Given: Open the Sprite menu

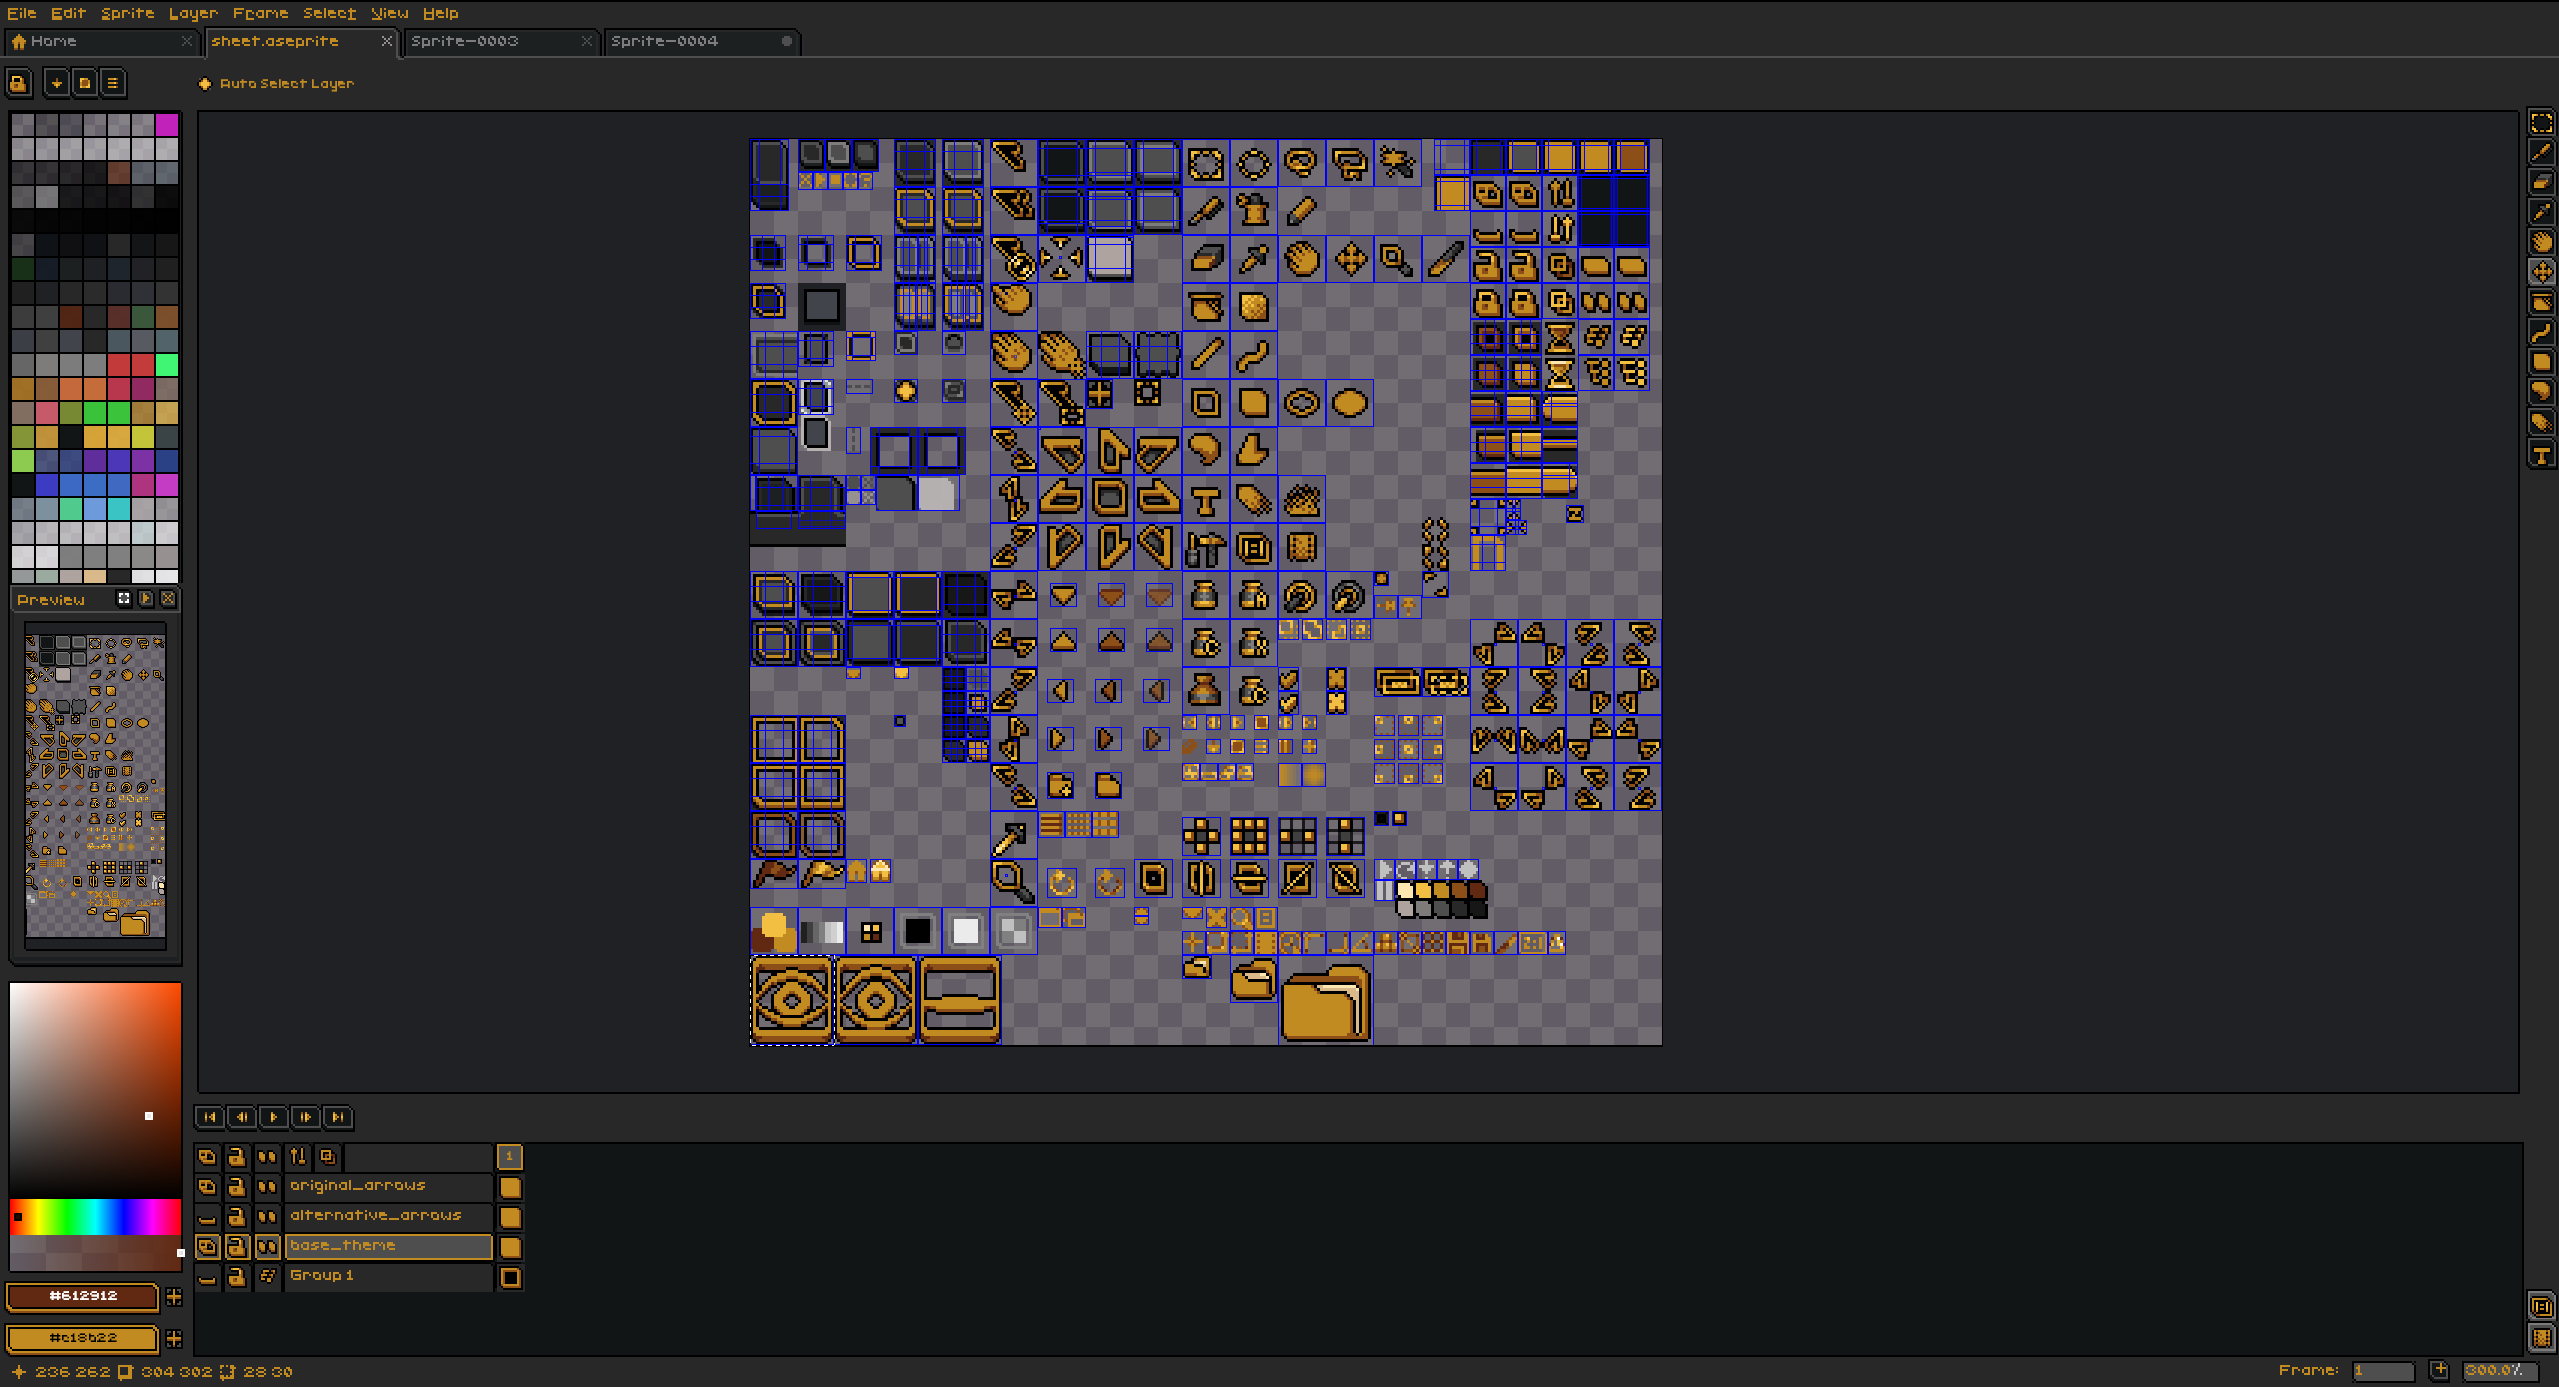Looking at the screenshot, I should click(x=127, y=13).
